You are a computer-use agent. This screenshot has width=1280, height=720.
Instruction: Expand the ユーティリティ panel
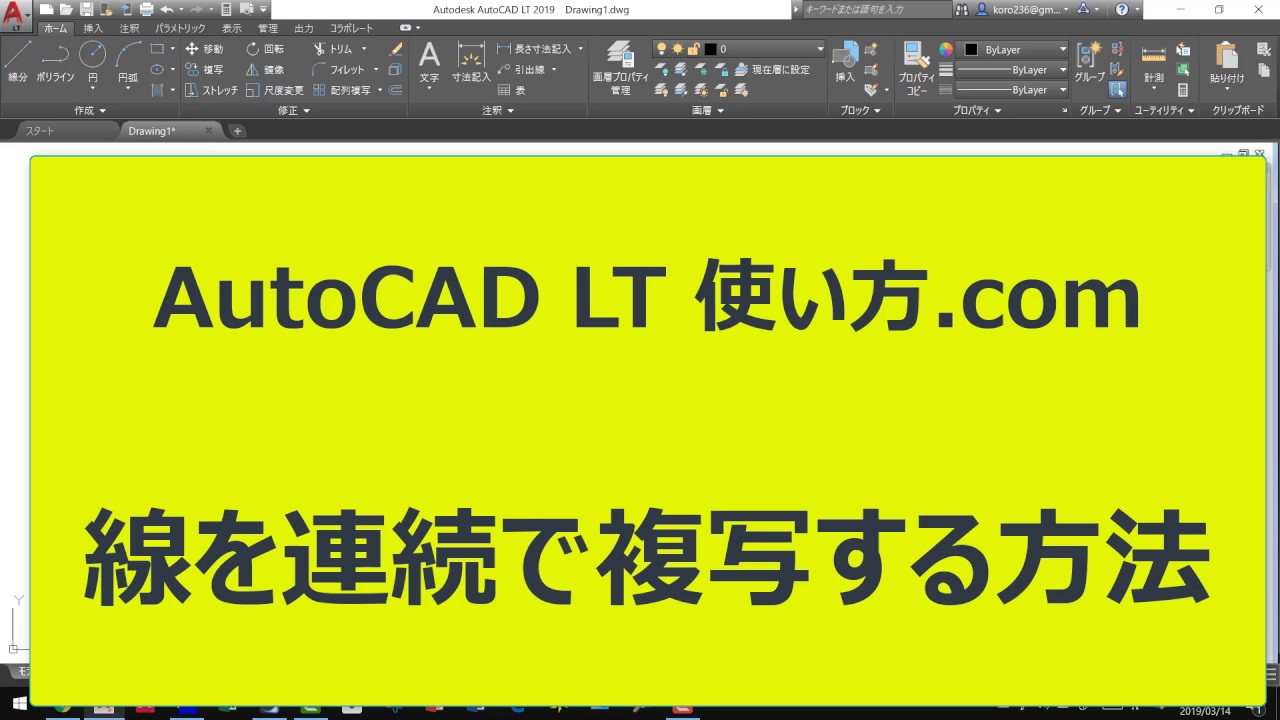(x=1164, y=110)
